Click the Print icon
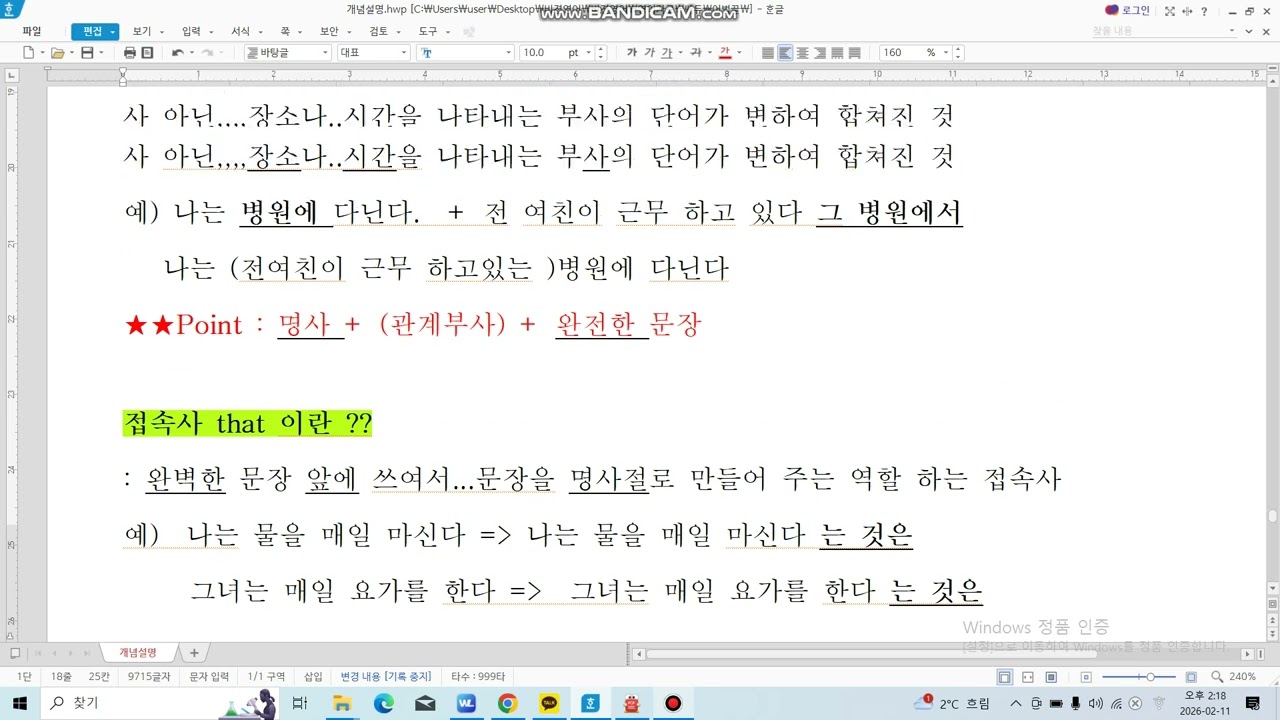 coord(129,53)
